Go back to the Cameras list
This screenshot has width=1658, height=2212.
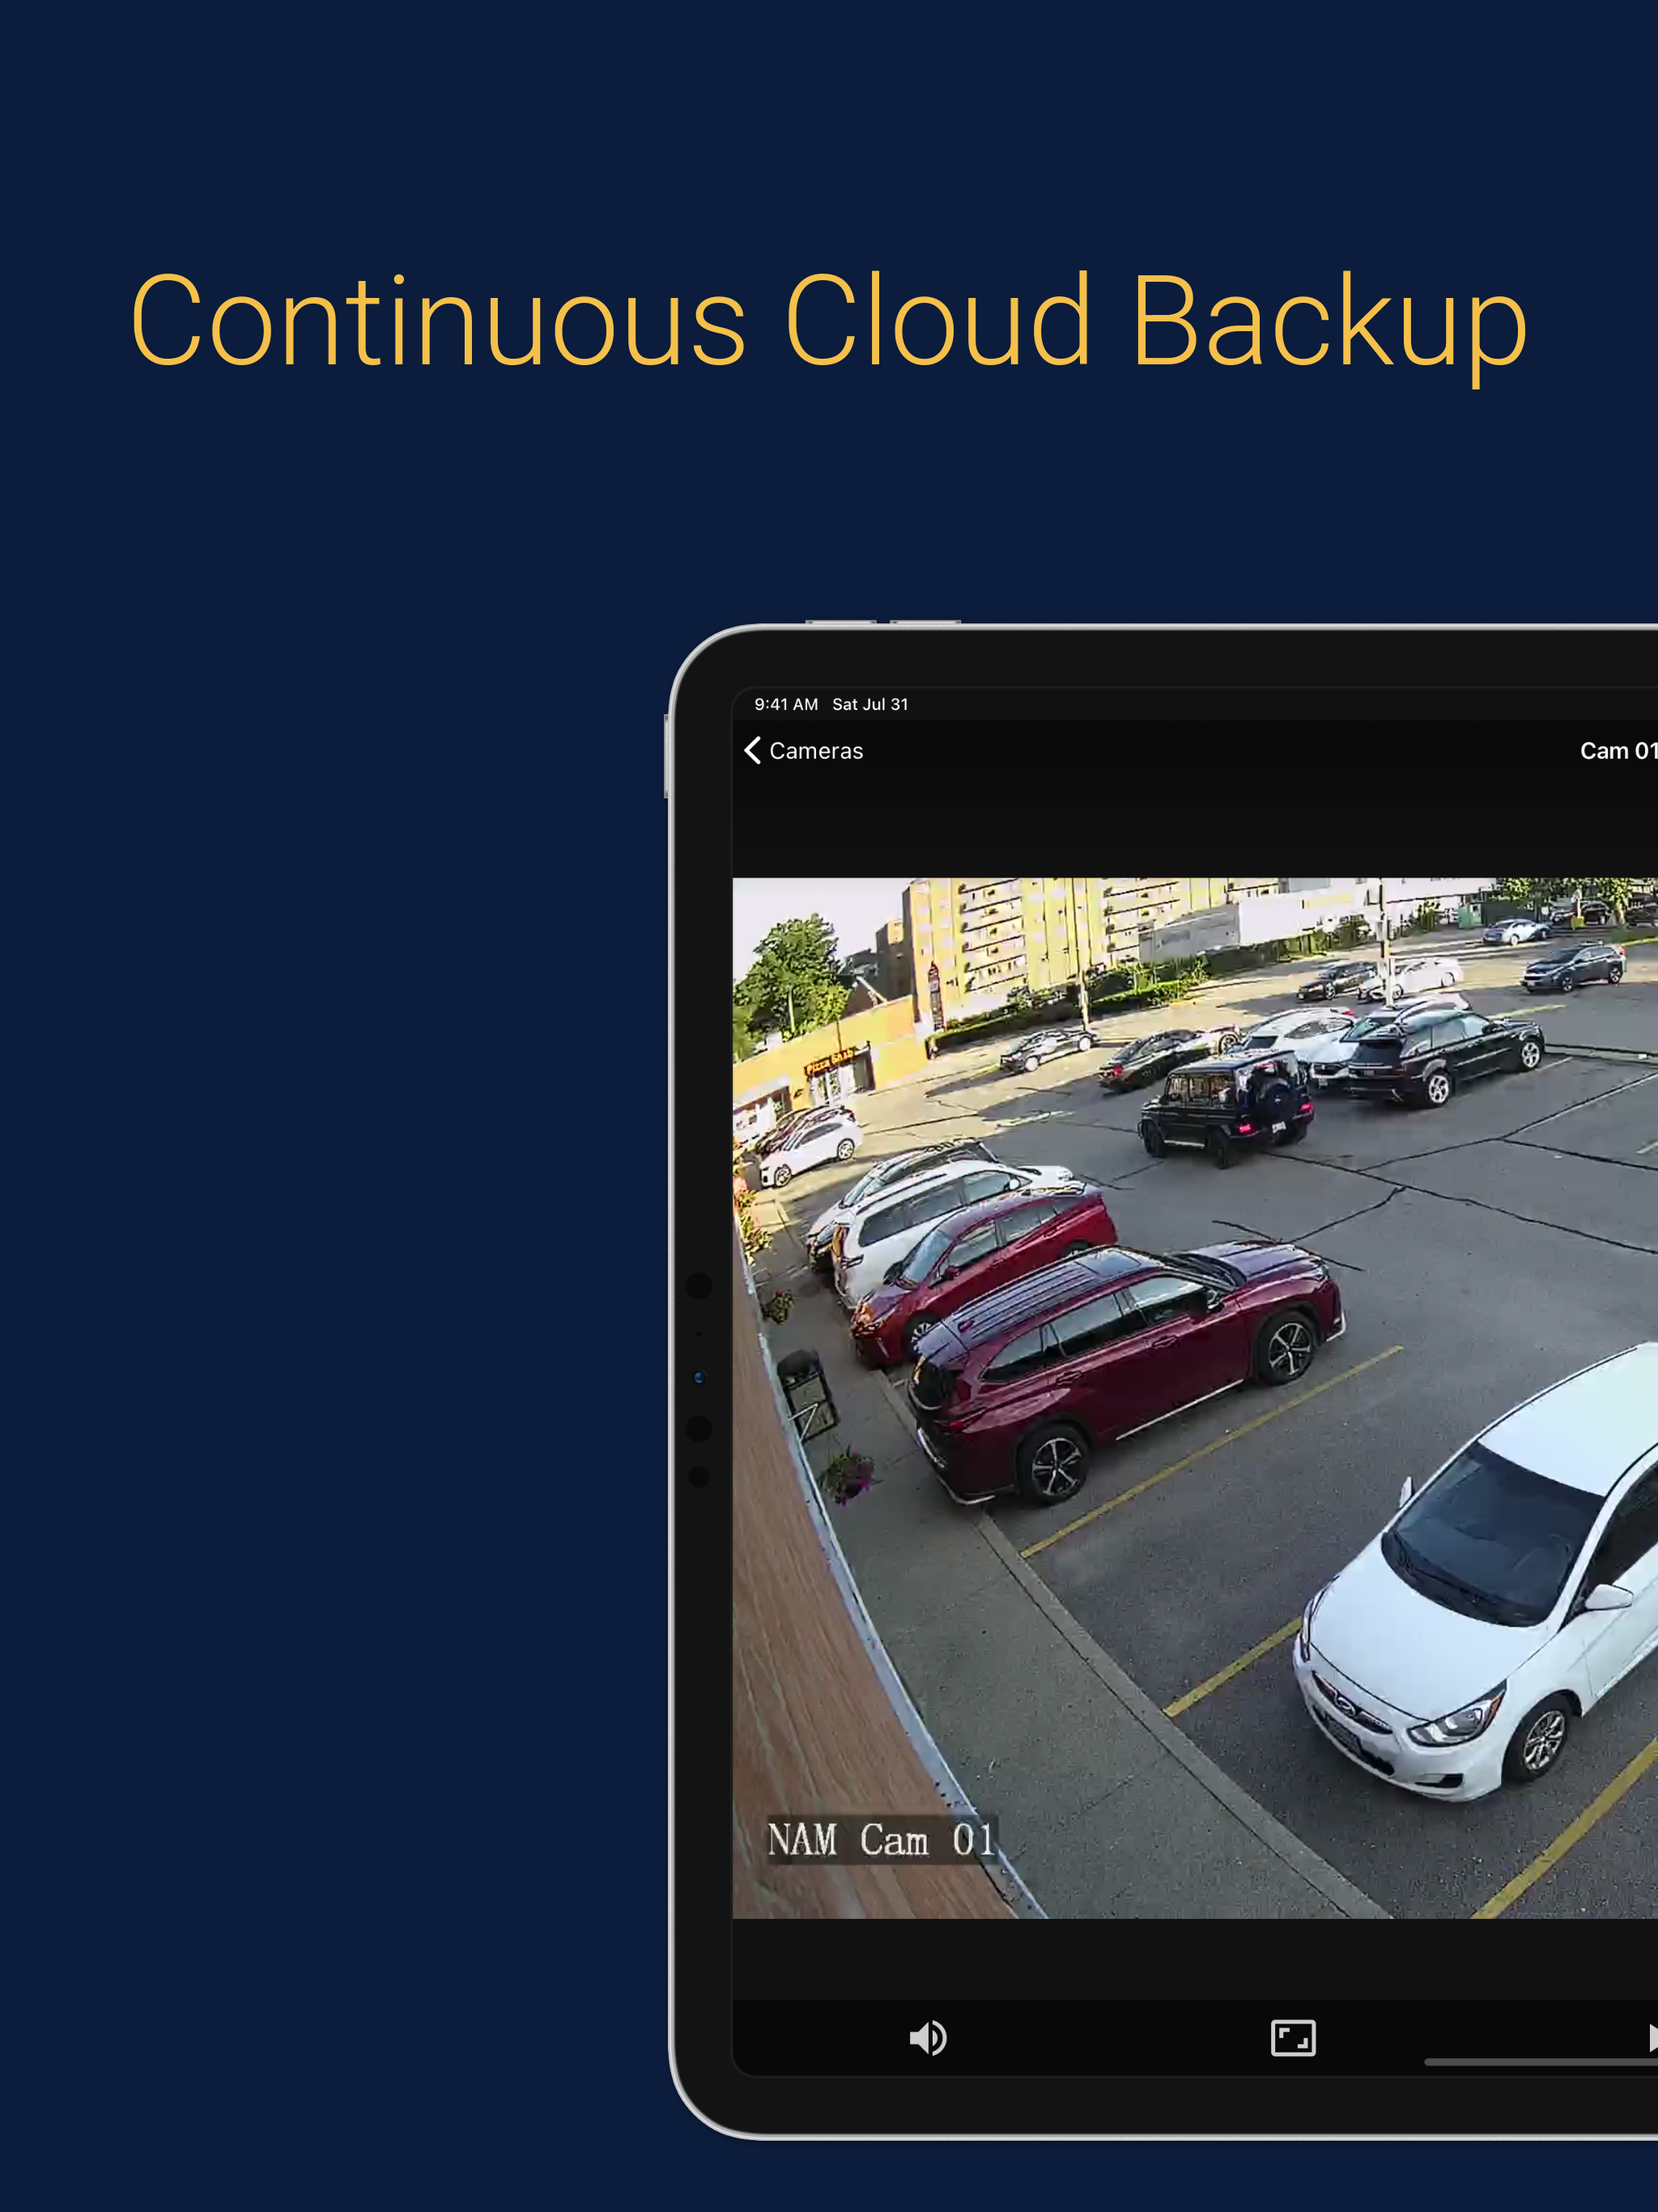tap(803, 751)
